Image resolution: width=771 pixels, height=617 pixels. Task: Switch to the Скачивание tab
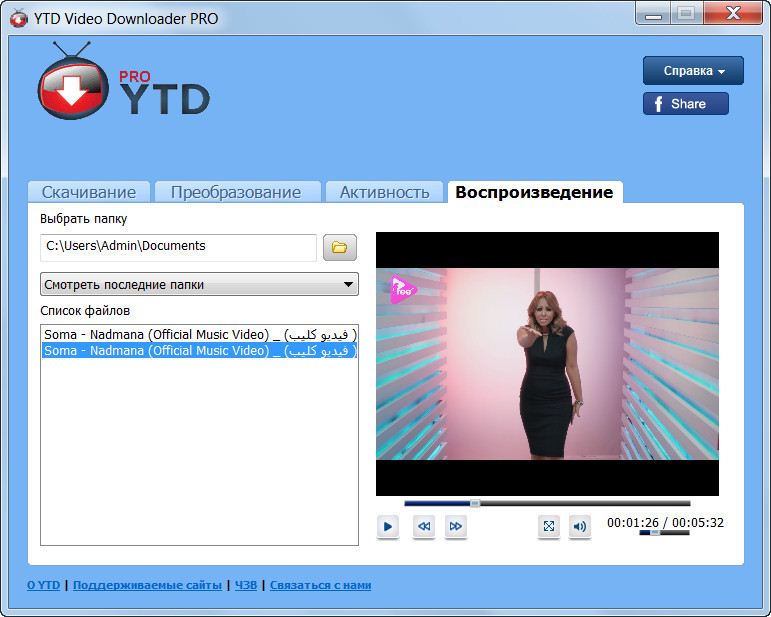89,192
